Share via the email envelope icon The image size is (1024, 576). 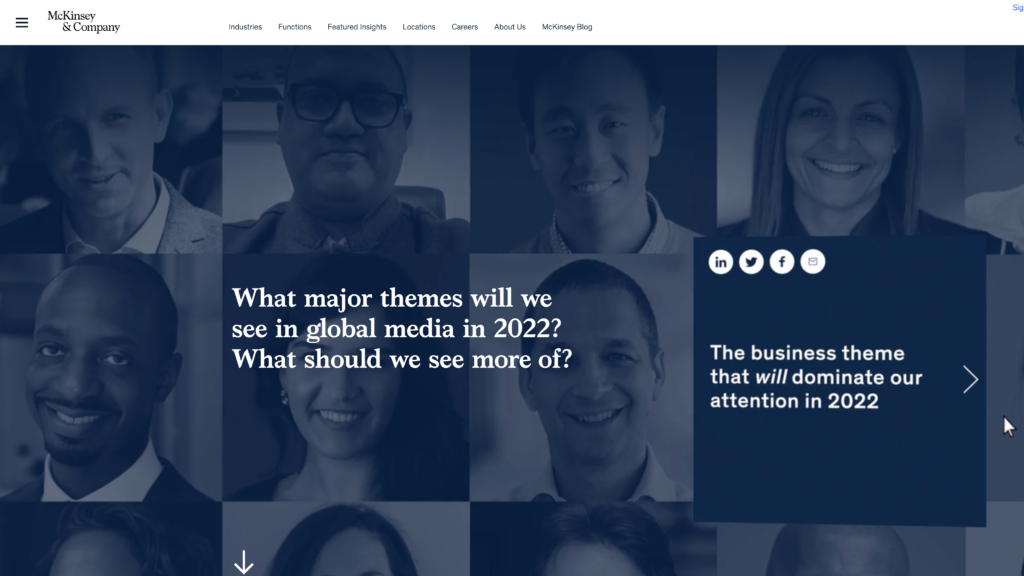812,262
